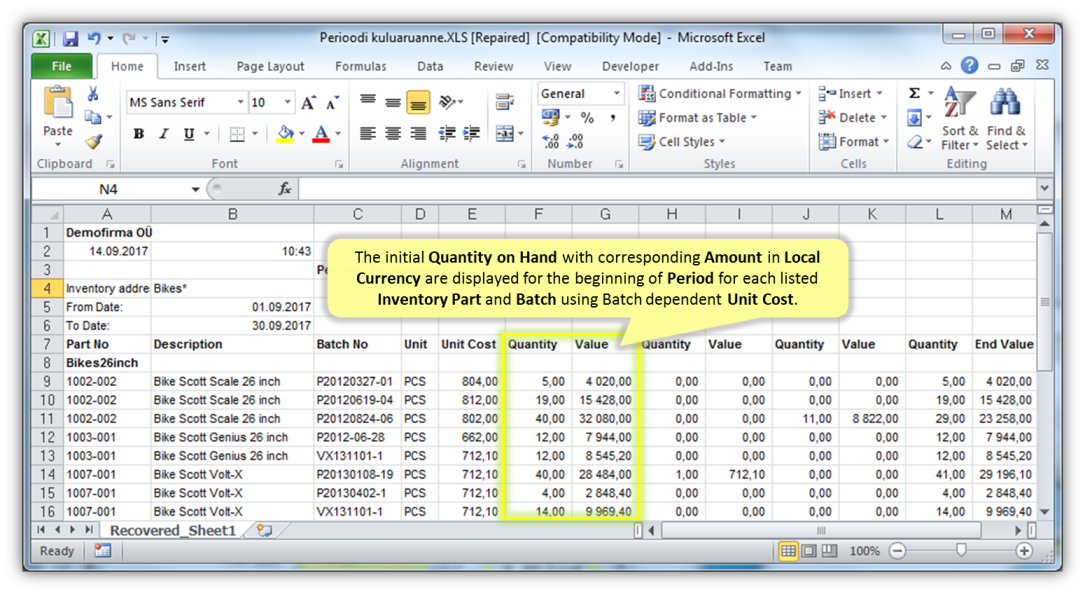Viewport: 1085px width, 594px height.
Task: Toggle Bottom Align in Alignment group
Action: click(418, 102)
